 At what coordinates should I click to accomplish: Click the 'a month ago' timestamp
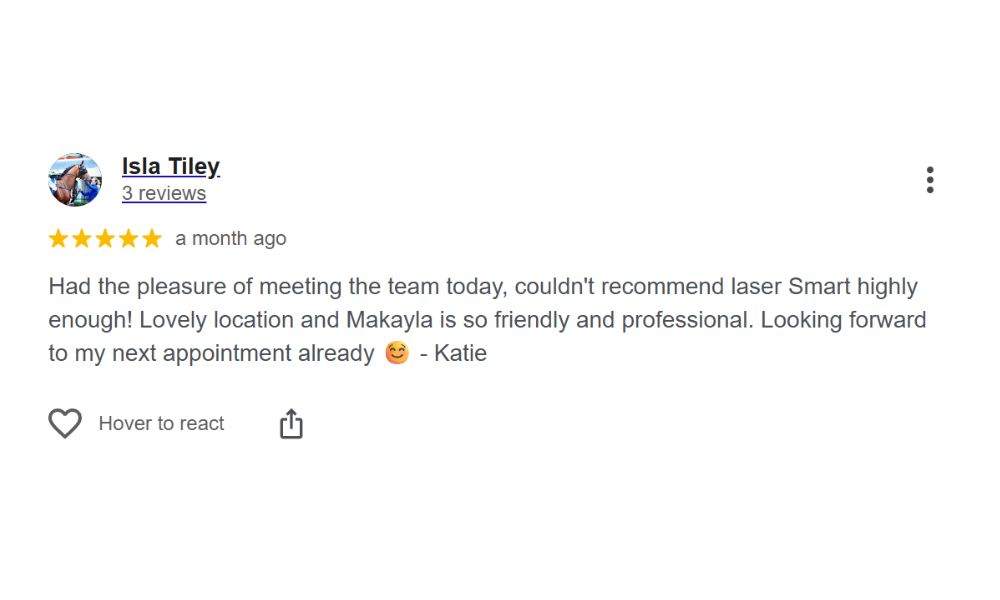coord(231,238)
